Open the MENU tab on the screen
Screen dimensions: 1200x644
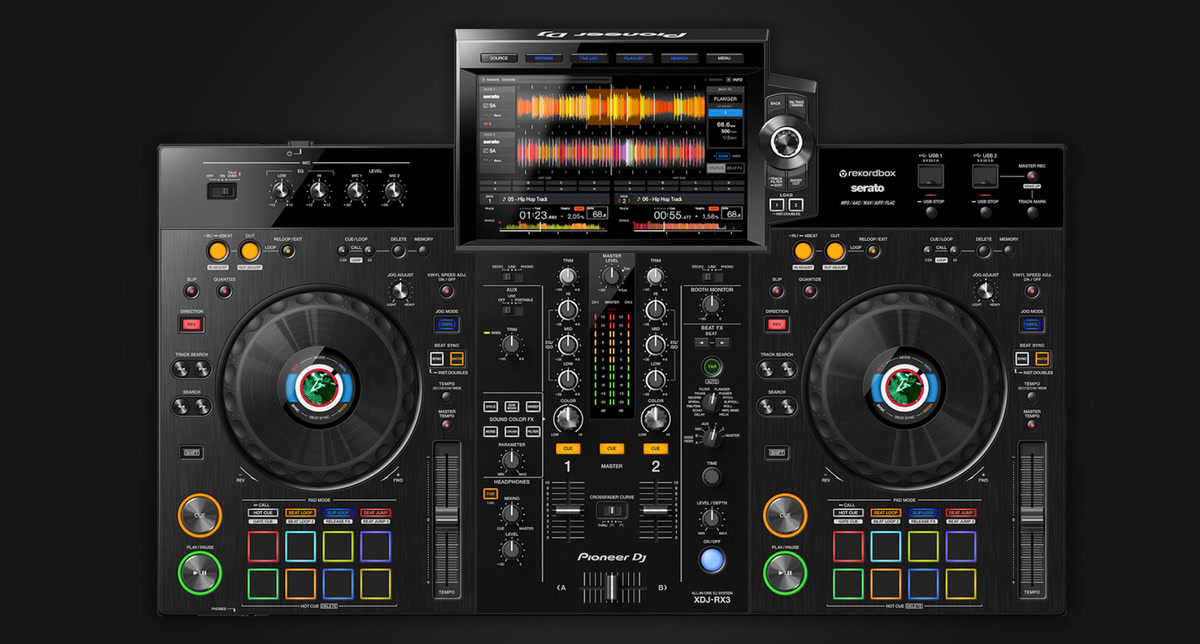point(724,58)
